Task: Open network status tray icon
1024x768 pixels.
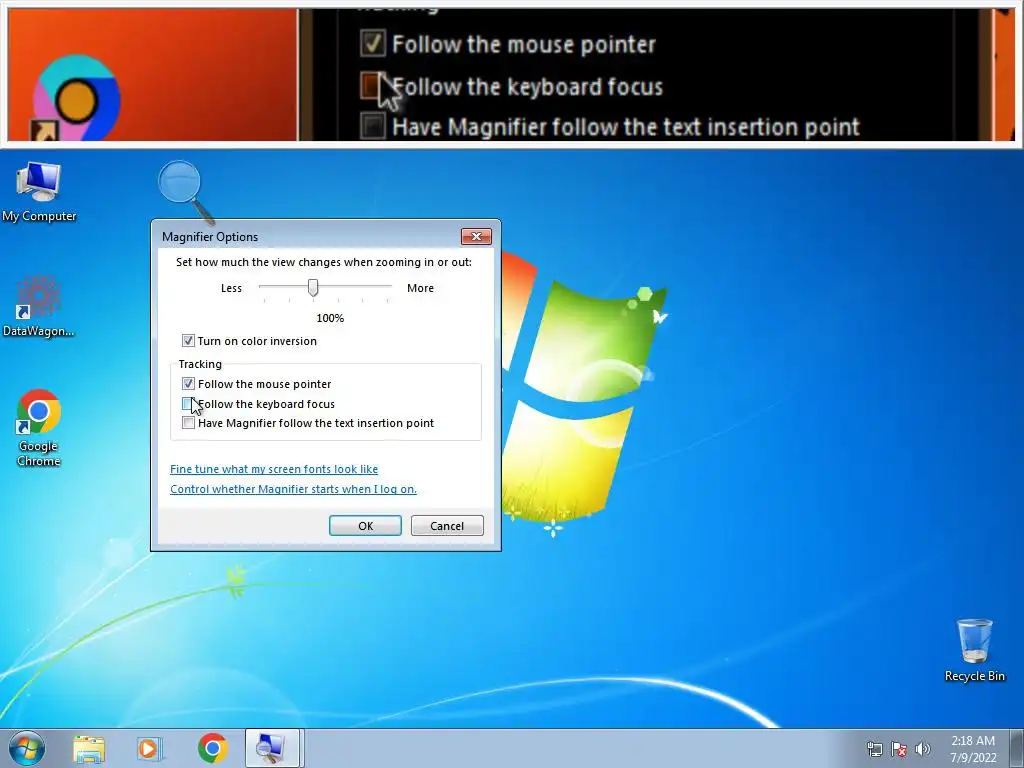Action: coord(874,749)
